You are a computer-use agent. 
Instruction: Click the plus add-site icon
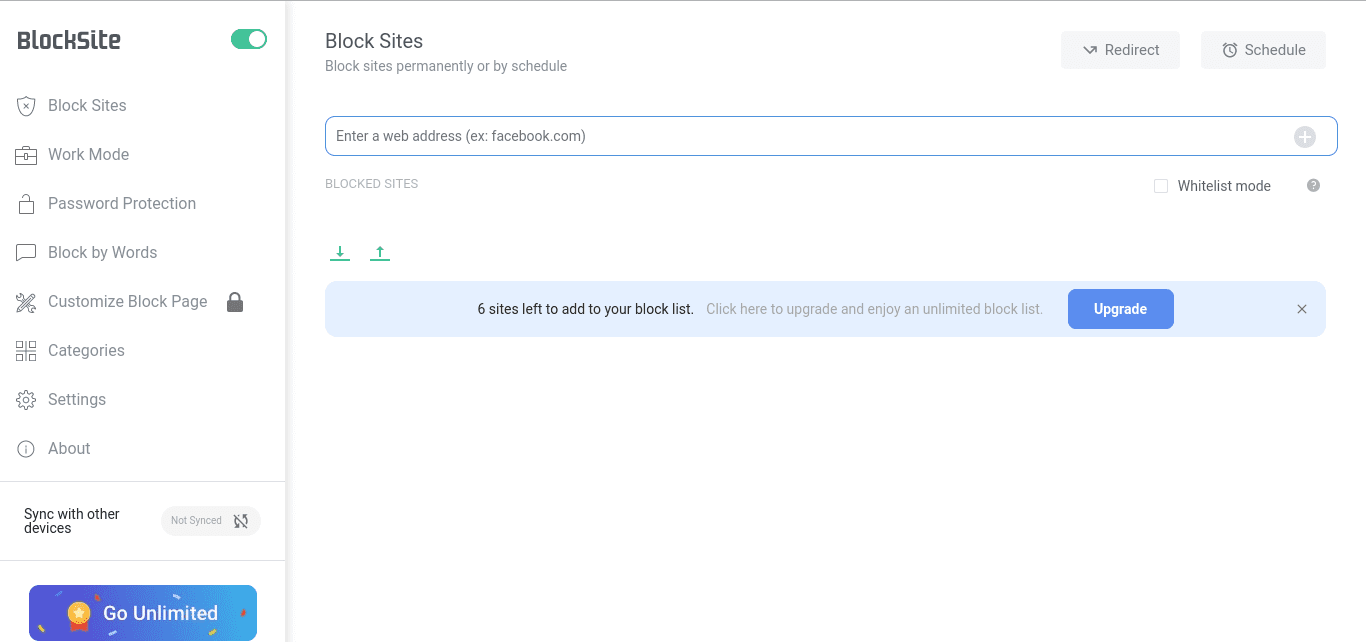click(1305, 137)
